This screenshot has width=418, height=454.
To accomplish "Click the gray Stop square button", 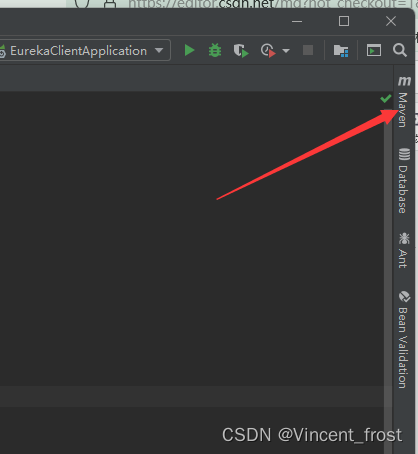I will [x=308, y=50].
